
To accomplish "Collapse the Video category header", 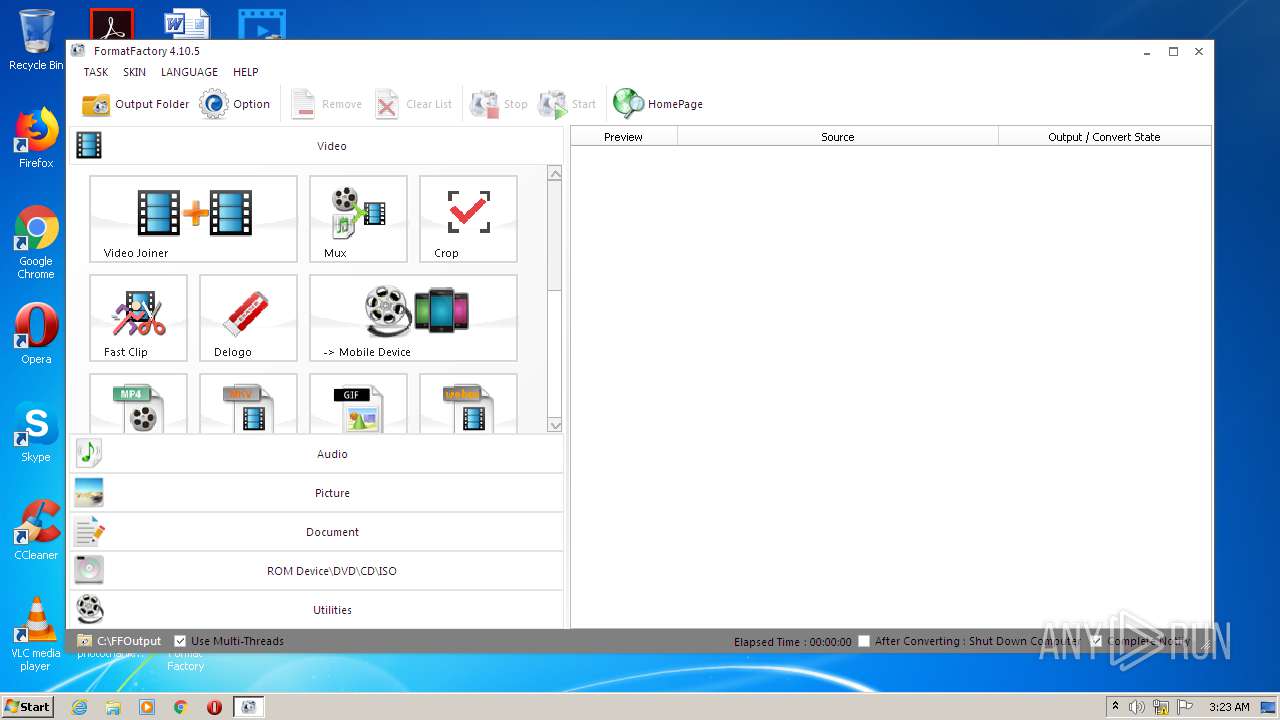I will click(x=317, y=146).
